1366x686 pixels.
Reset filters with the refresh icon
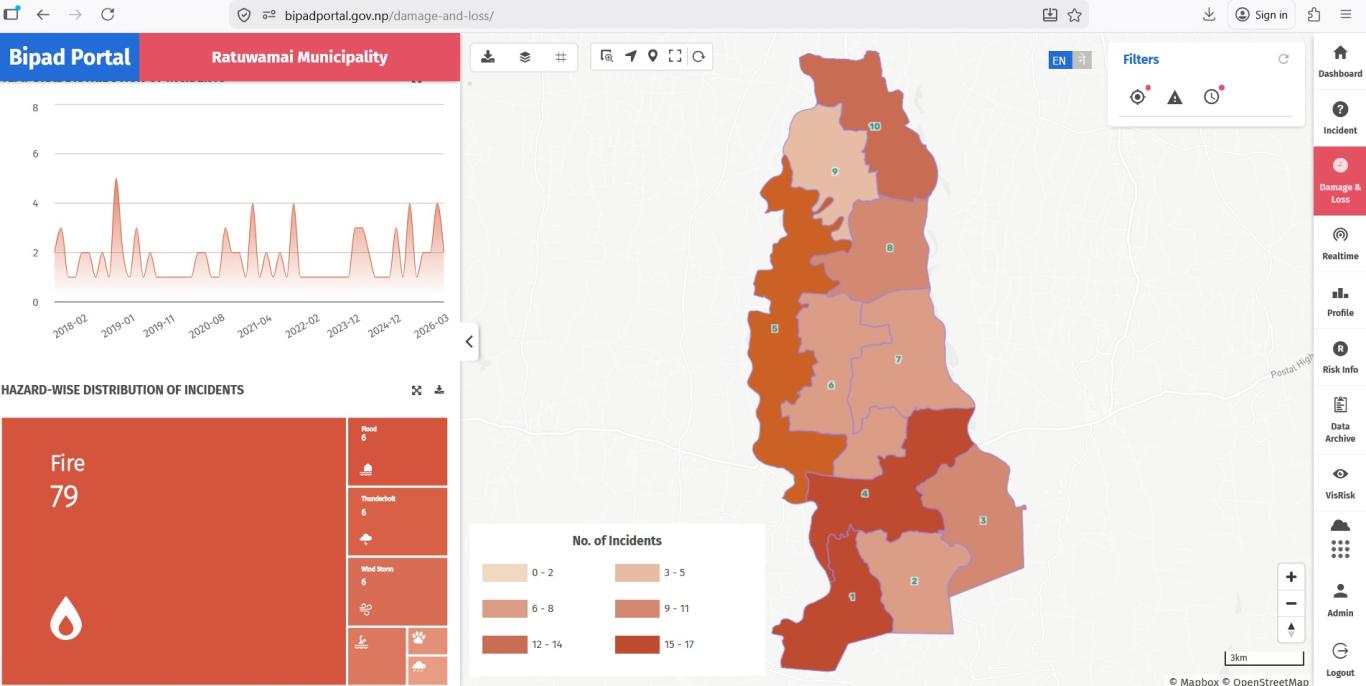point(1283,59)
